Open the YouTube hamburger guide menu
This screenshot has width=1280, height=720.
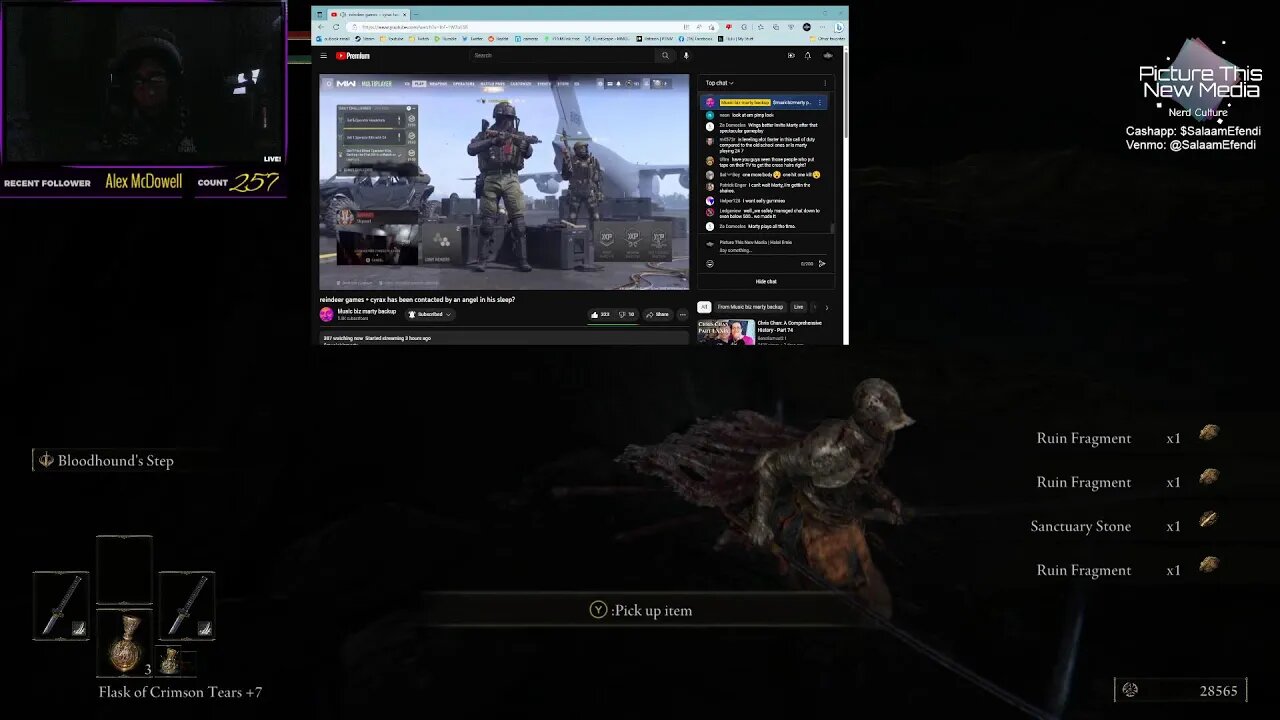[323, 56]
